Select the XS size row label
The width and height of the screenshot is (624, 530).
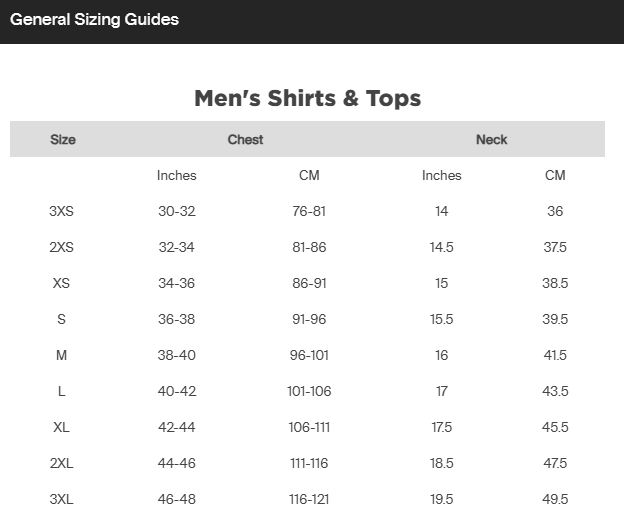pyautogui.click(x=61, y=283)
